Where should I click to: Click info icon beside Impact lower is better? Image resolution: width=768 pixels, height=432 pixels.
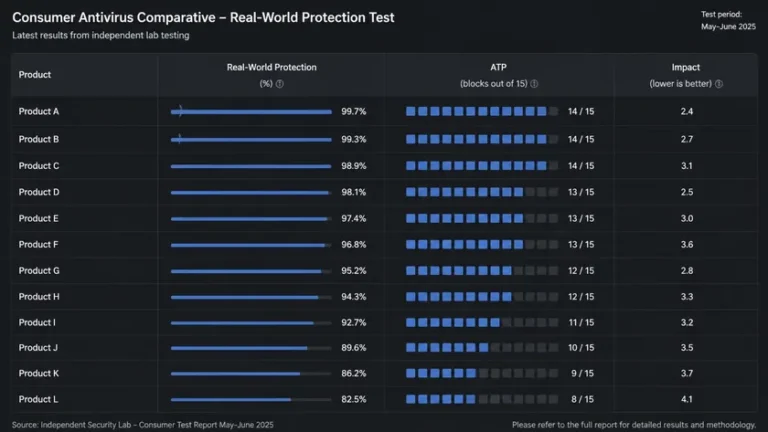719,84
